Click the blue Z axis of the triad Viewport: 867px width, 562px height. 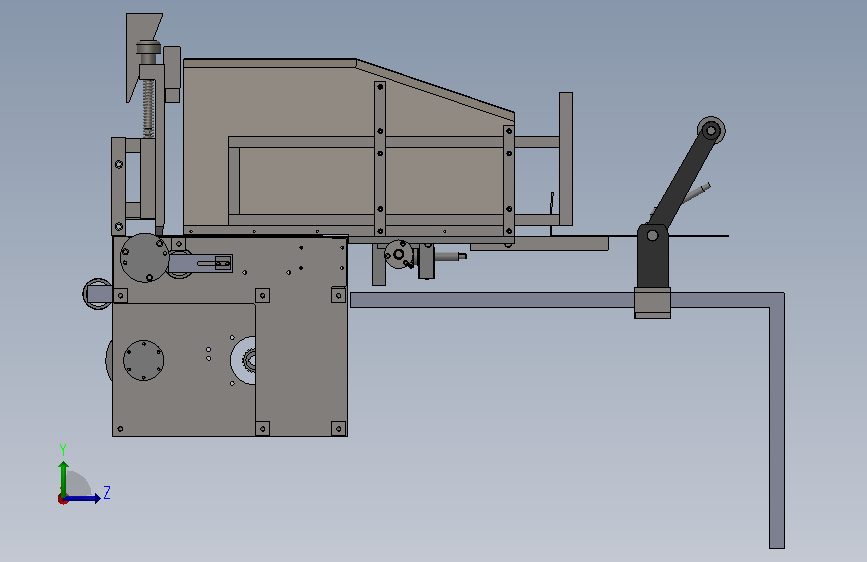pyautogui.click(x=83, y=498)
